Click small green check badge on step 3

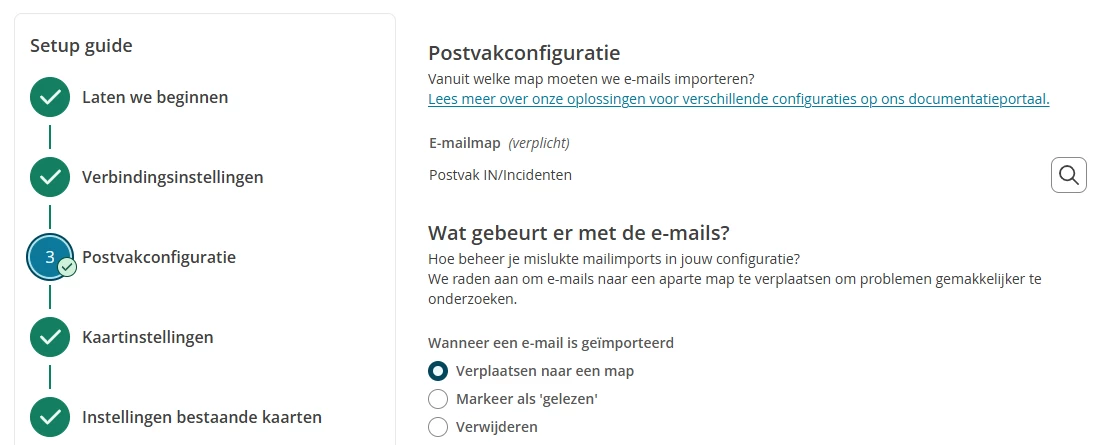tap(67, 267)
